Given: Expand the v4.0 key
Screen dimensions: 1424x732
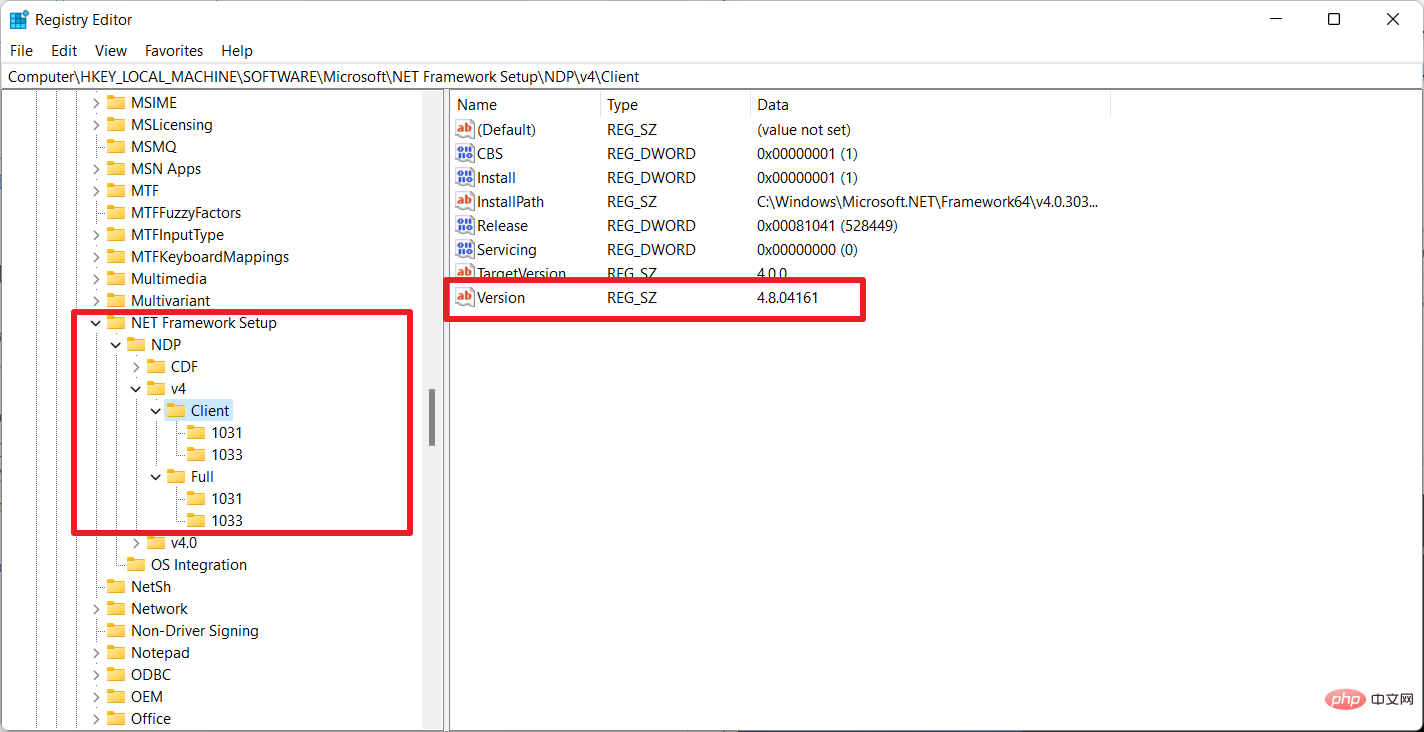Looking at the screenshot, I should [136, 542].
